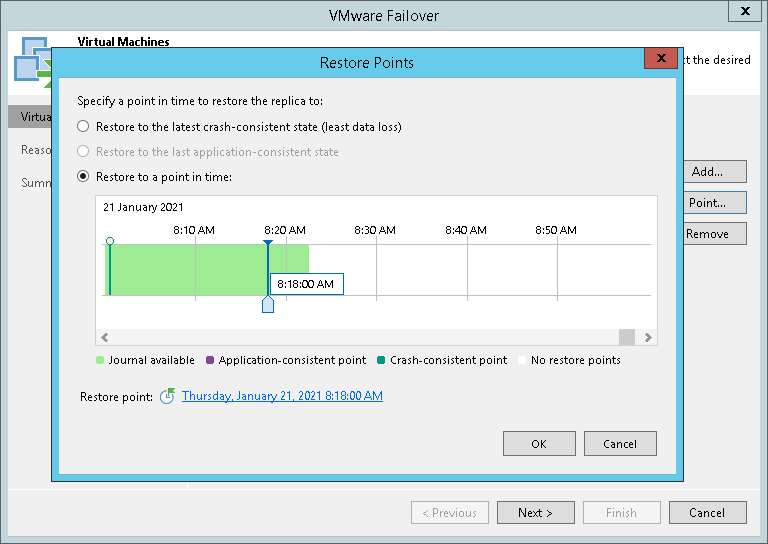Cancel the Restore Points dialog
The height and width of the screenshot is (544, 768).
[x=620, y=444]
